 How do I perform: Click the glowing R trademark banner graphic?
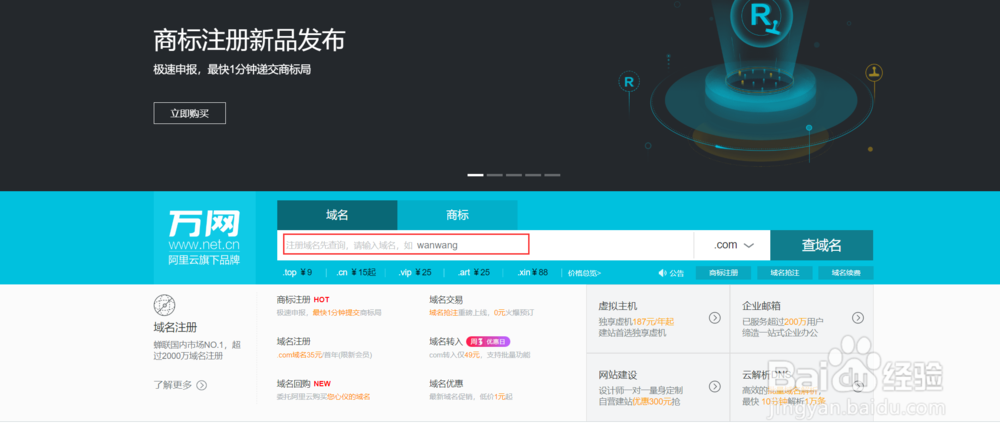(x=759, y=83)
